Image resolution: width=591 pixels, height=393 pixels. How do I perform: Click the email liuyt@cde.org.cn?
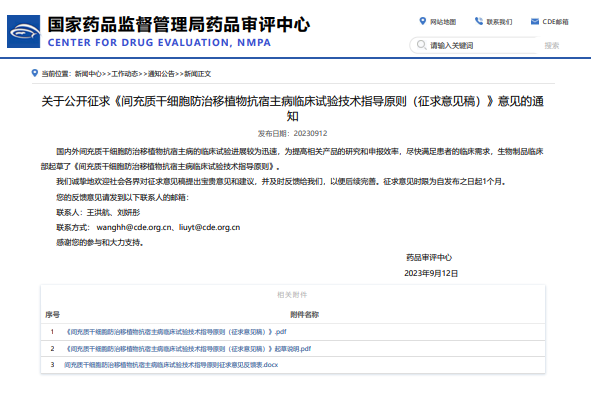tap(209, 228)
